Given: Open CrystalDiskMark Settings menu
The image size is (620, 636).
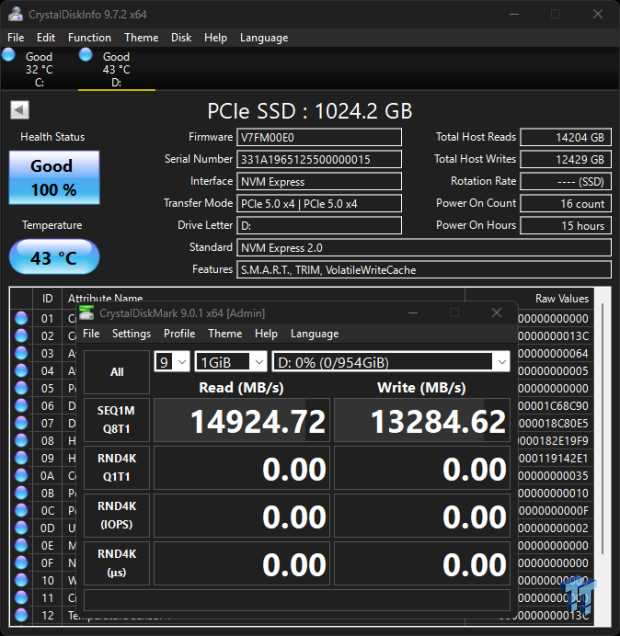Looking at the screenshot, I should (x=131, y=333).
